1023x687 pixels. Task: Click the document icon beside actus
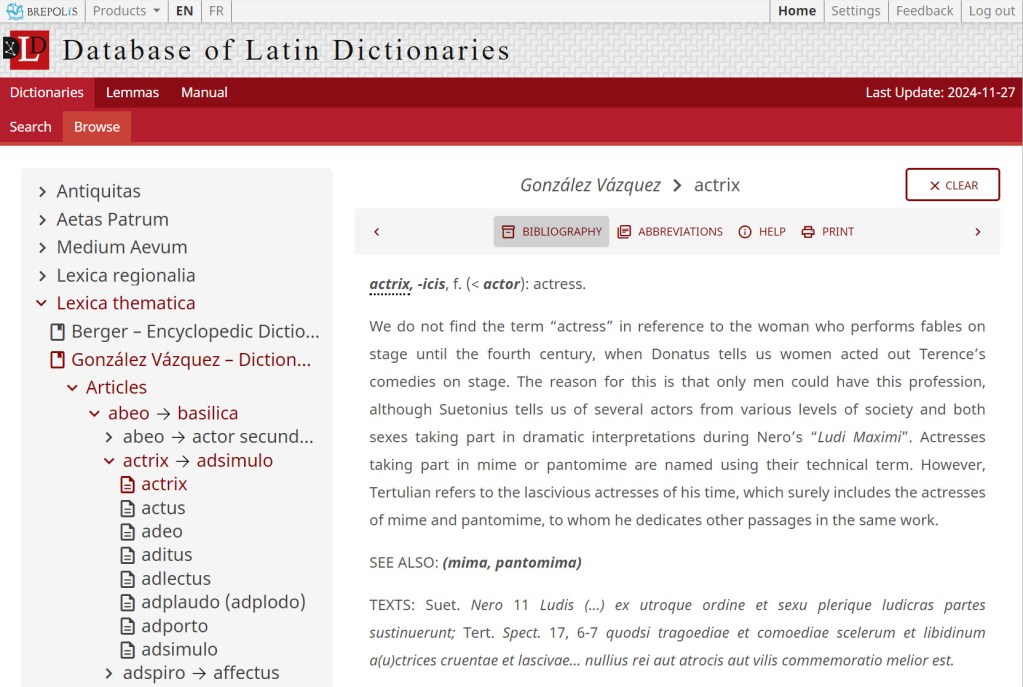(x=127, y=508)
